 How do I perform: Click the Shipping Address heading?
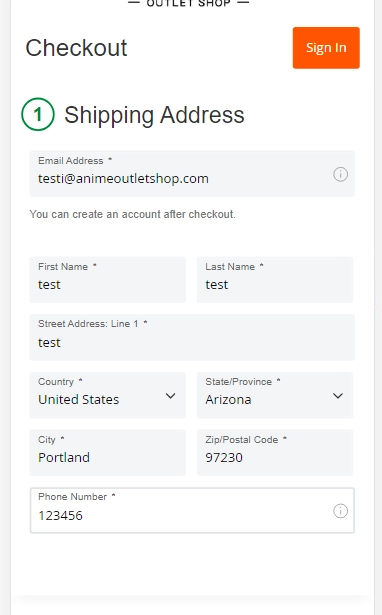coord(154,115)
